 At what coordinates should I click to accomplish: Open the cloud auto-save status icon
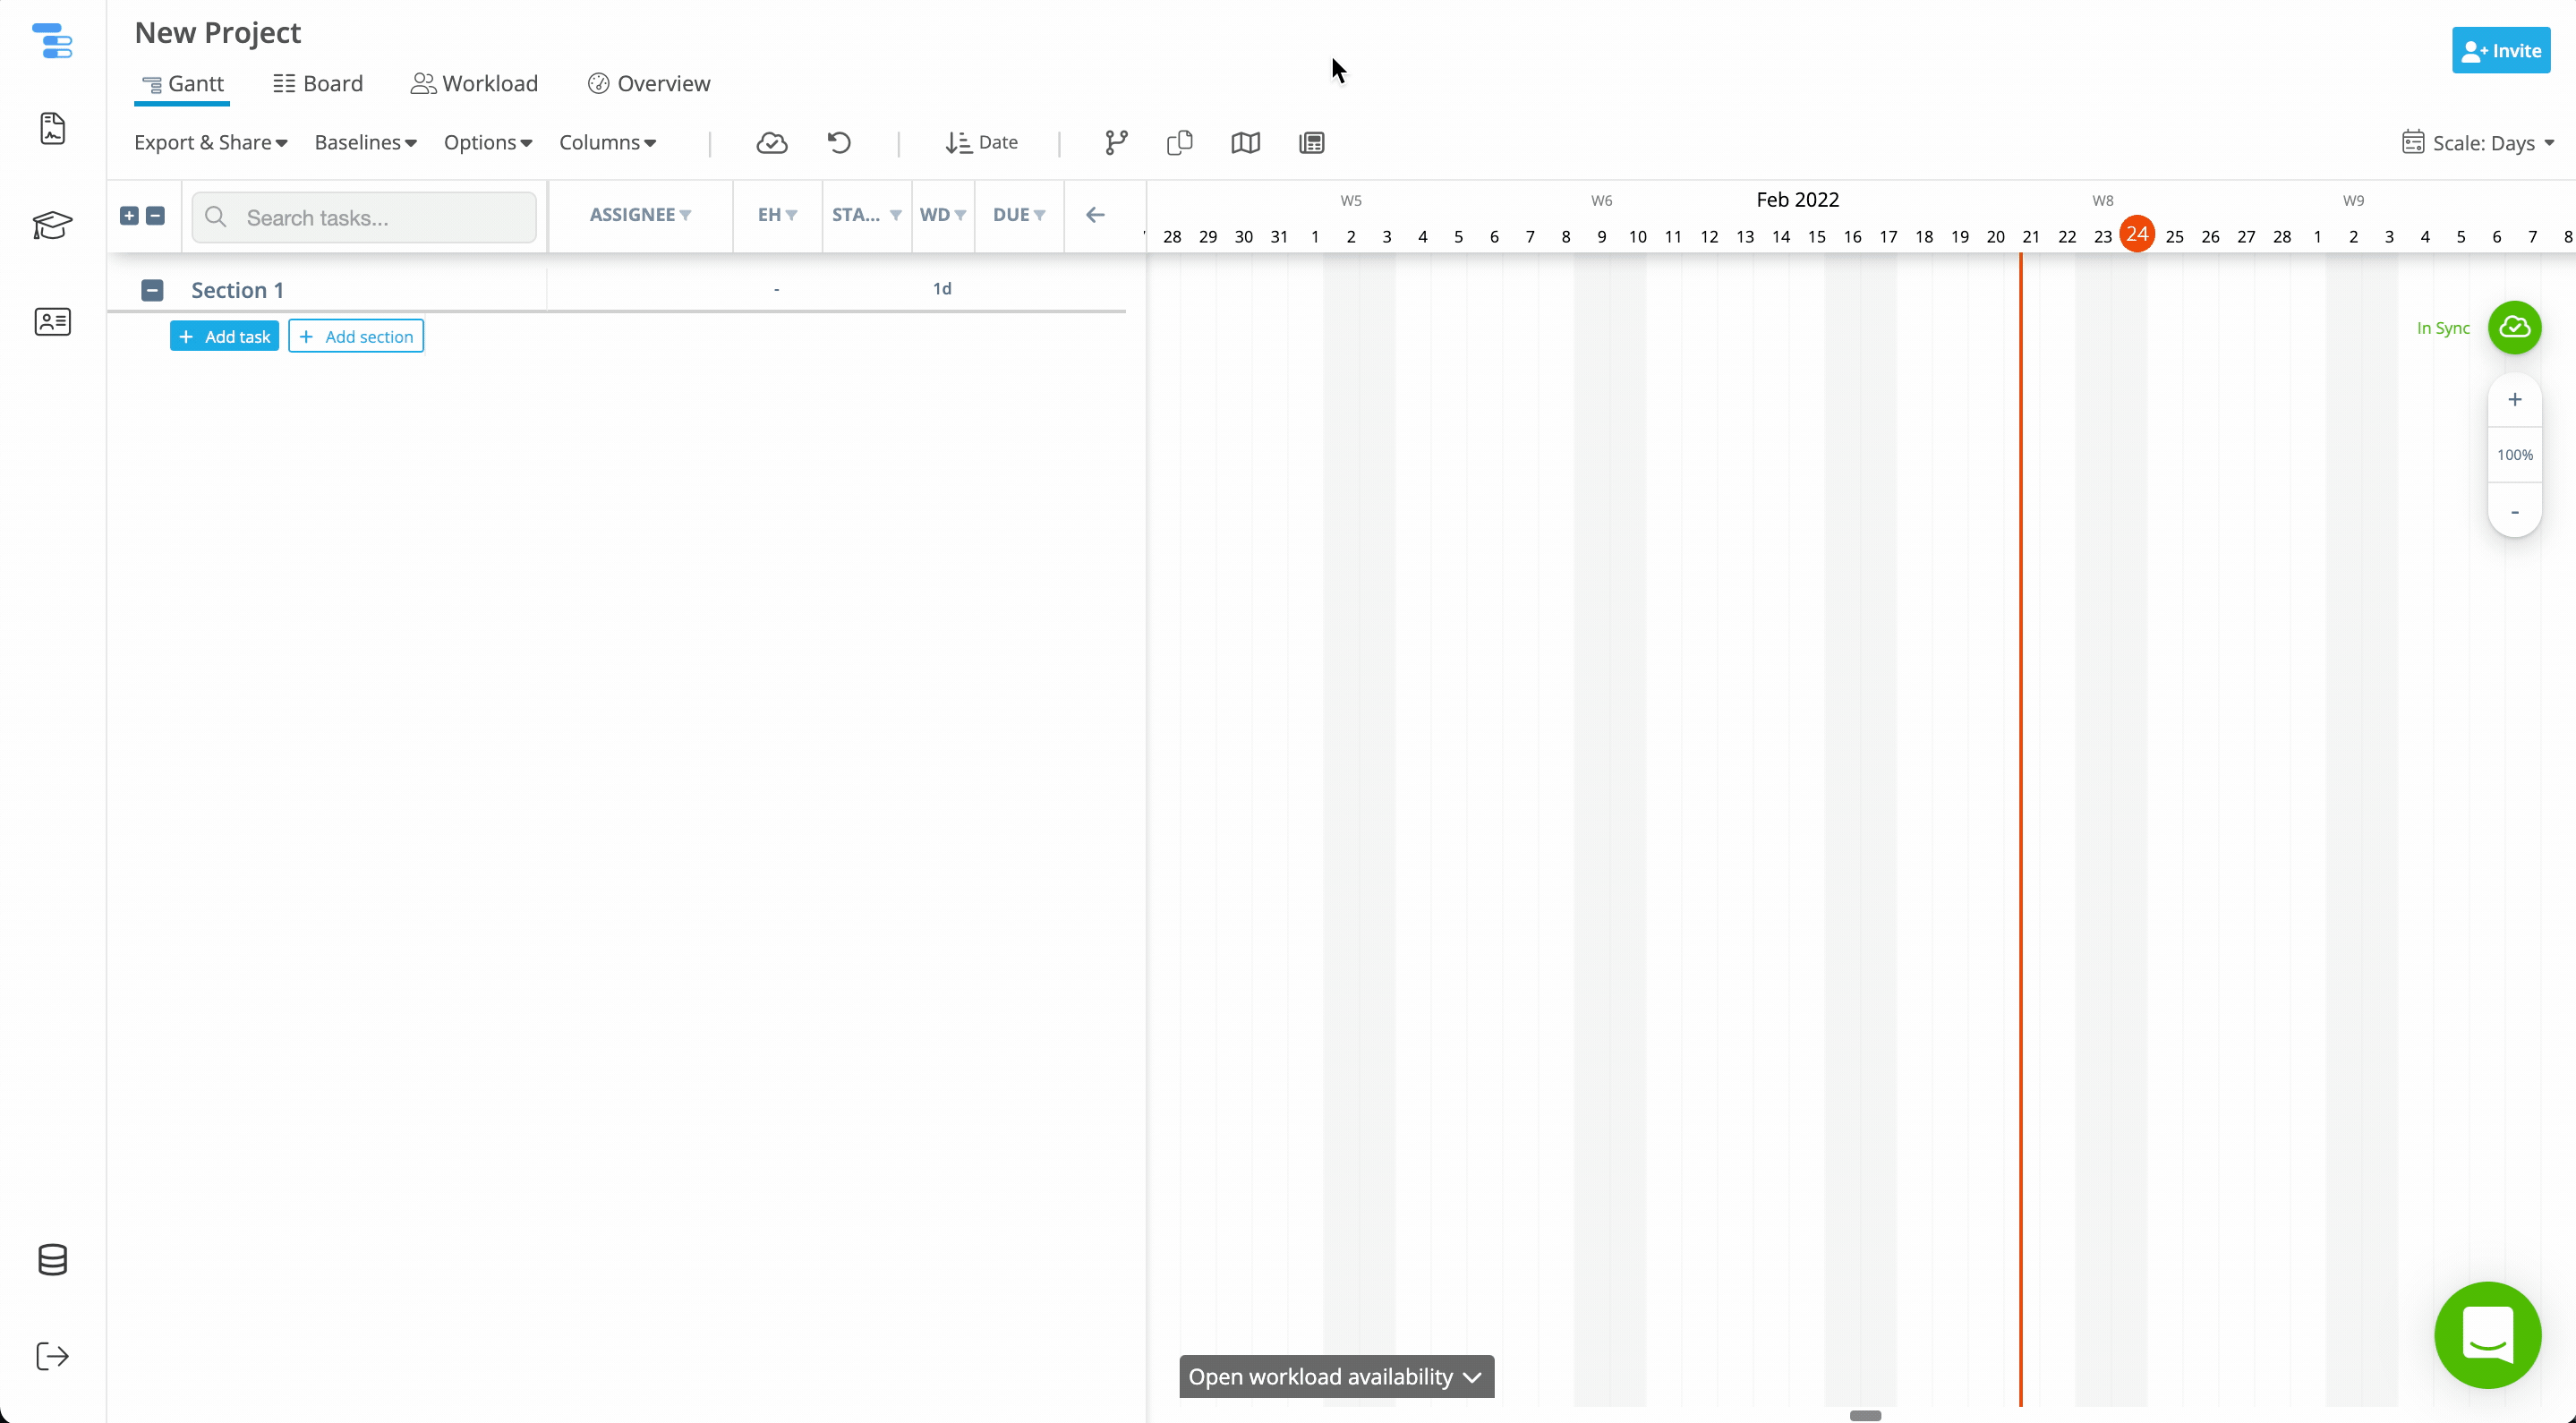click(772, 143)
